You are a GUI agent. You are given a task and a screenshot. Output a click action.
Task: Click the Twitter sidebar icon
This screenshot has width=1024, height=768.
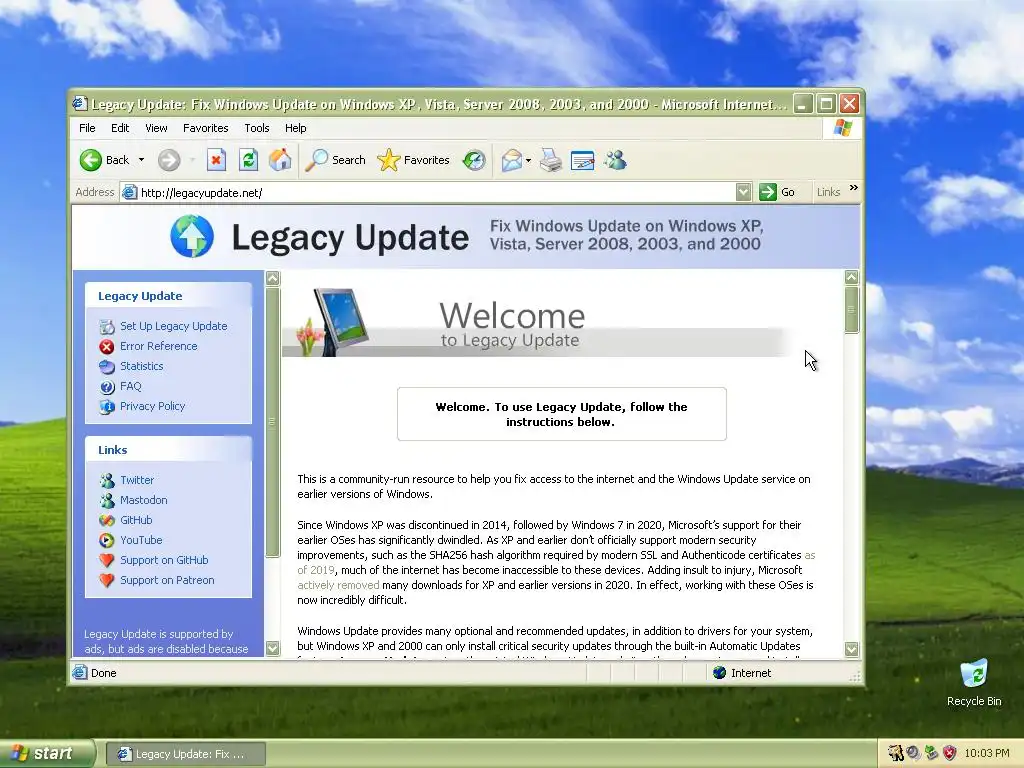[x=107, y=481]
